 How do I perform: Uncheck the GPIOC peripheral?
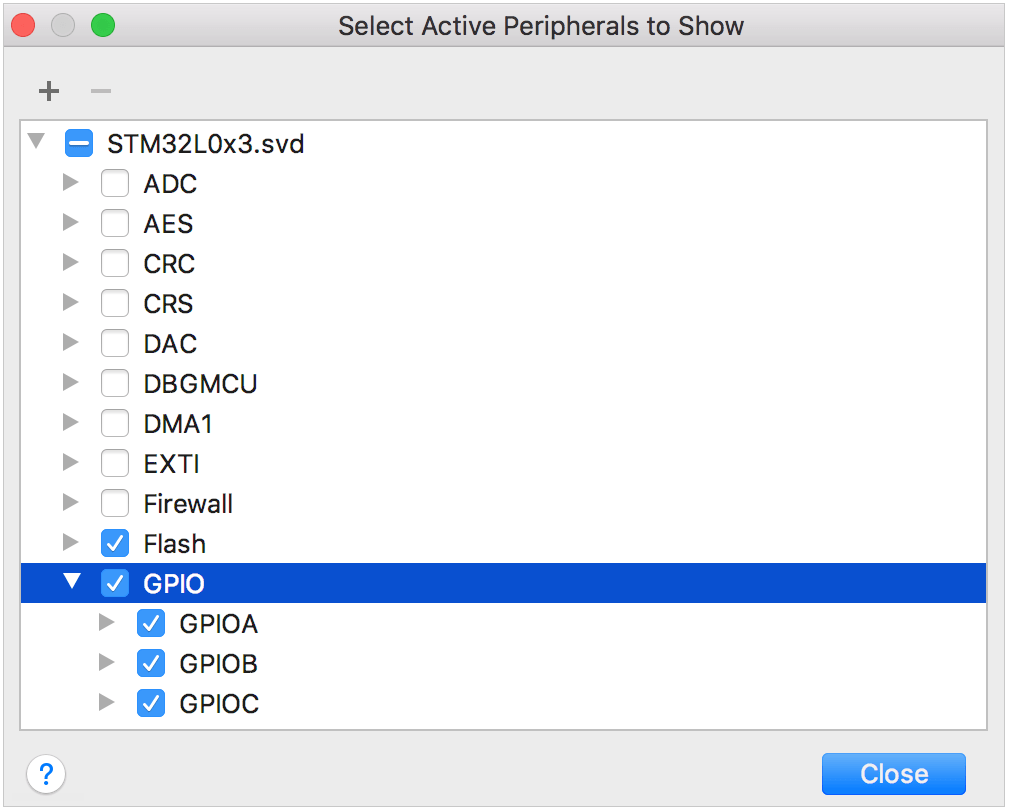click(x=150, y=703)
